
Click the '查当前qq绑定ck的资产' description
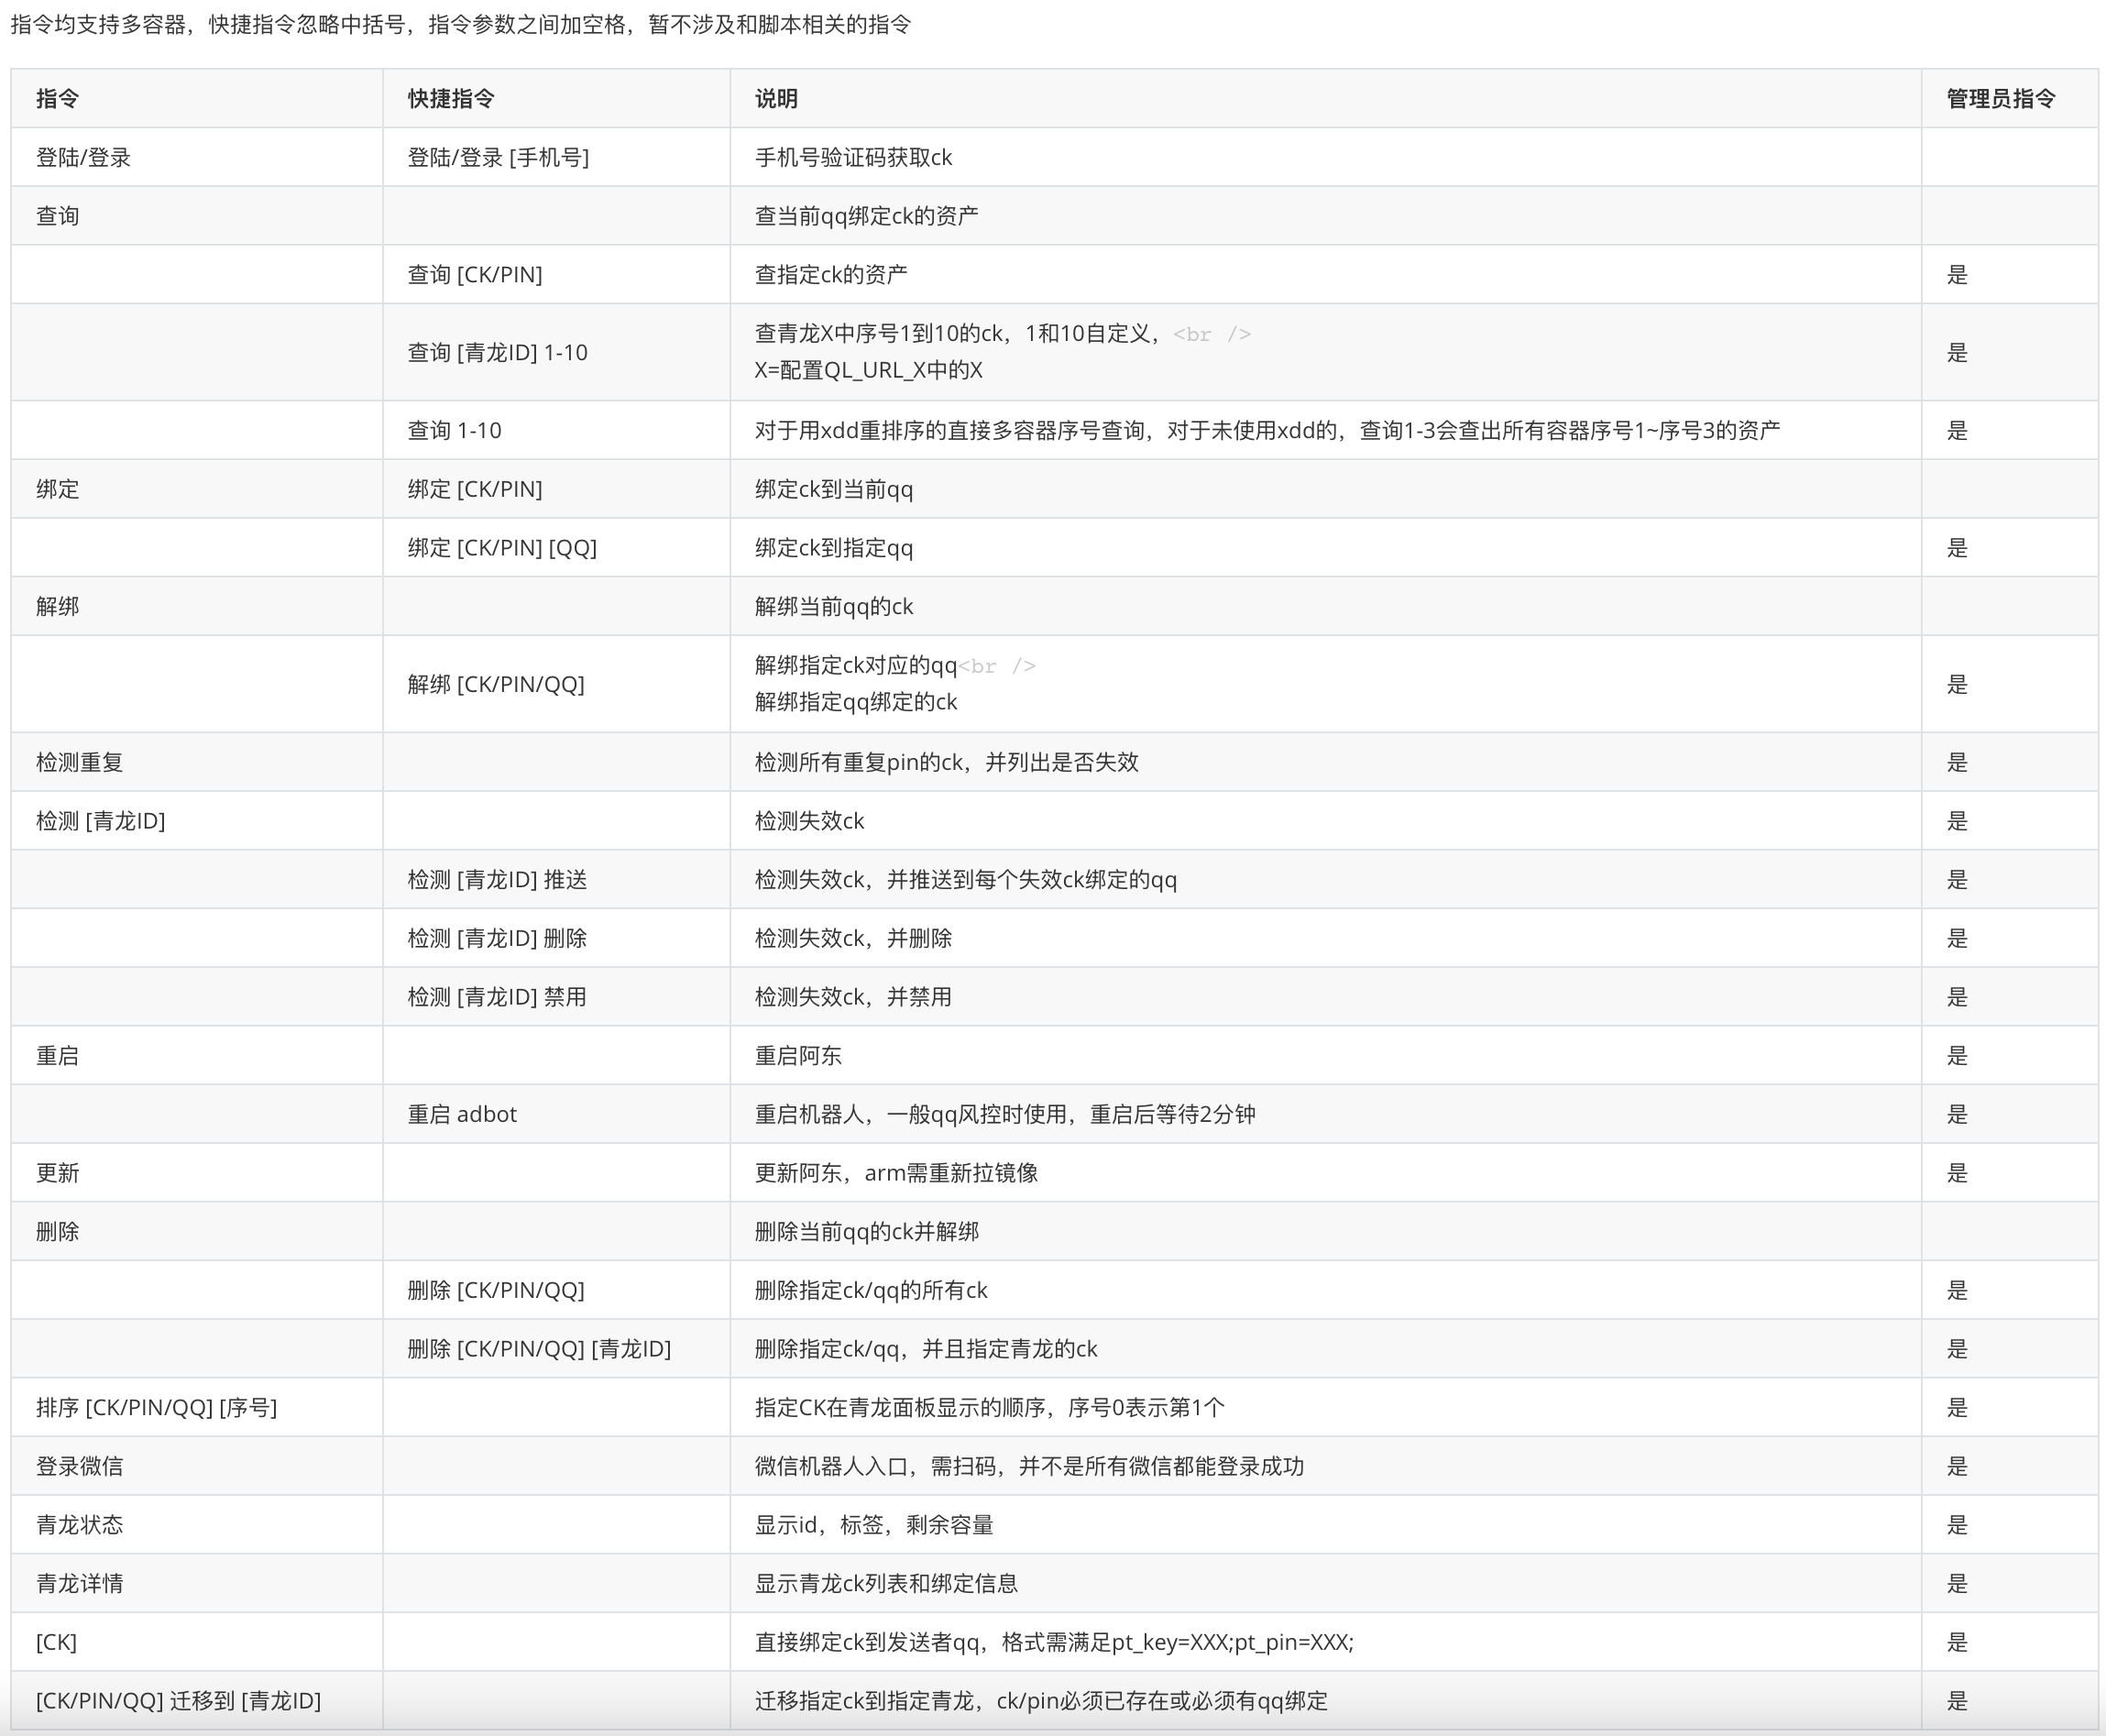(x=866, y=216)
